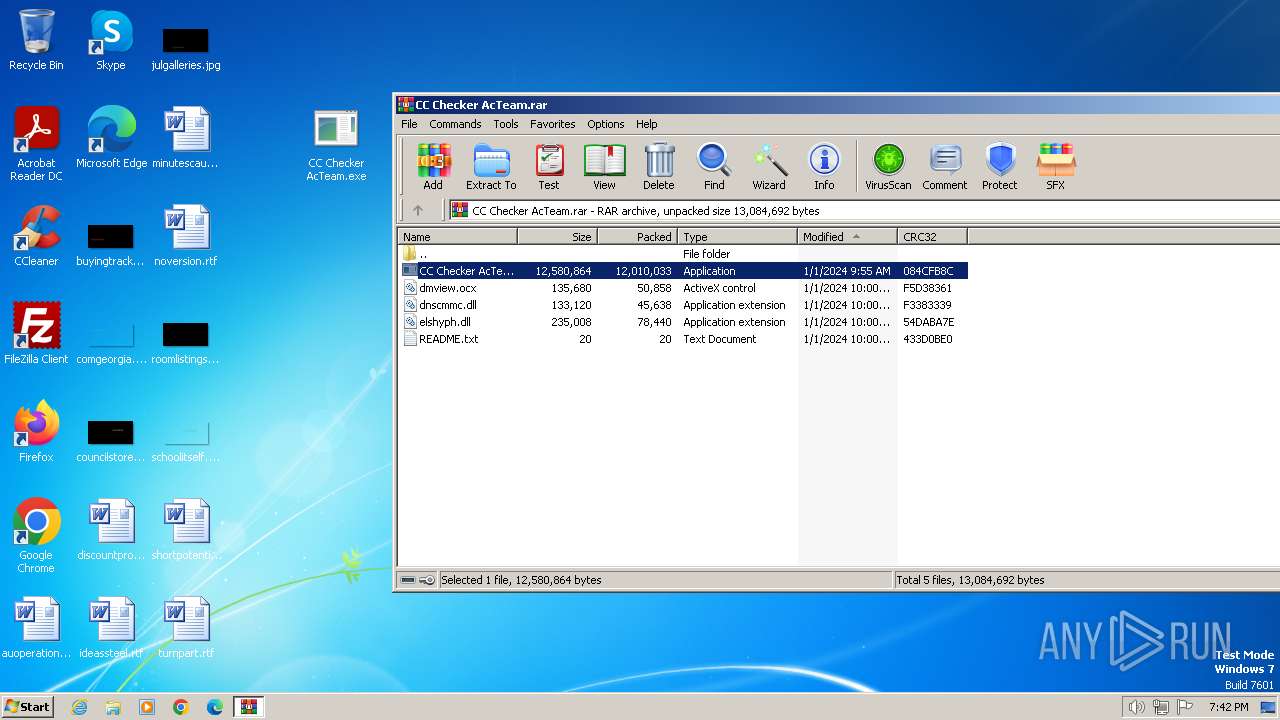Select the elshyph.dll file
This screenshot has width=1280, height=720.
click(683, 322)
